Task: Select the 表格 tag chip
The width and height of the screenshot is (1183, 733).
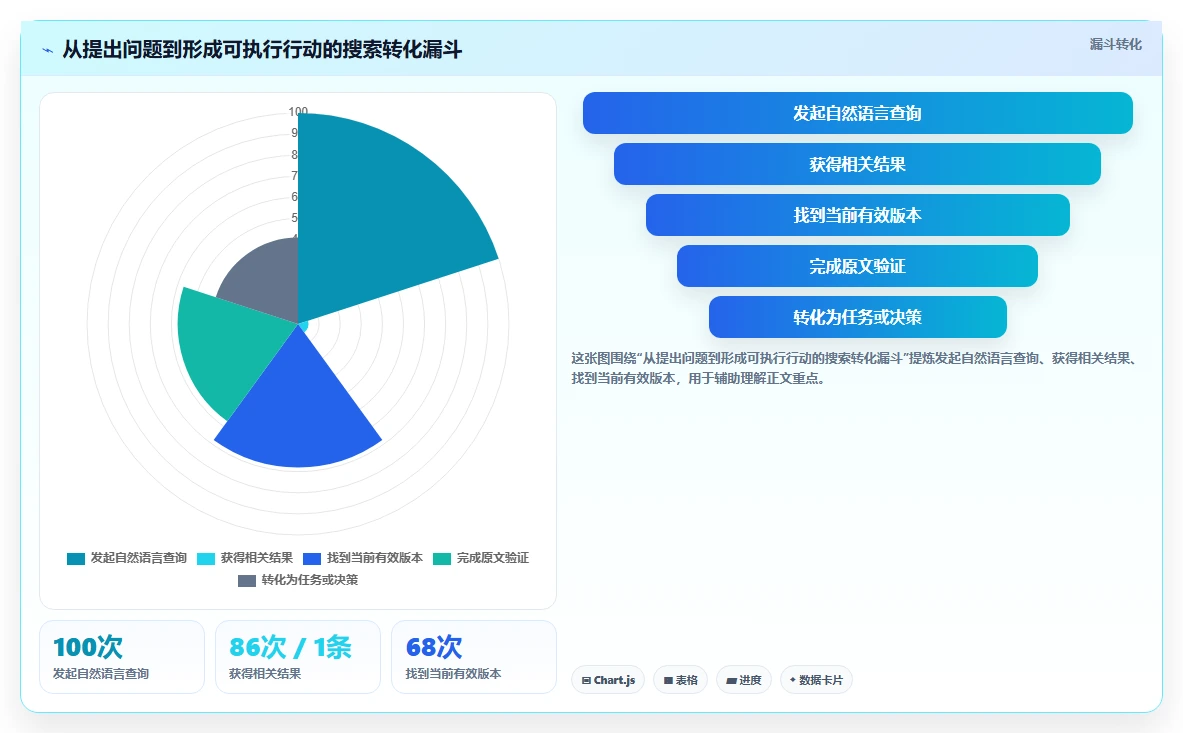Action: click(x=681, y=679)
